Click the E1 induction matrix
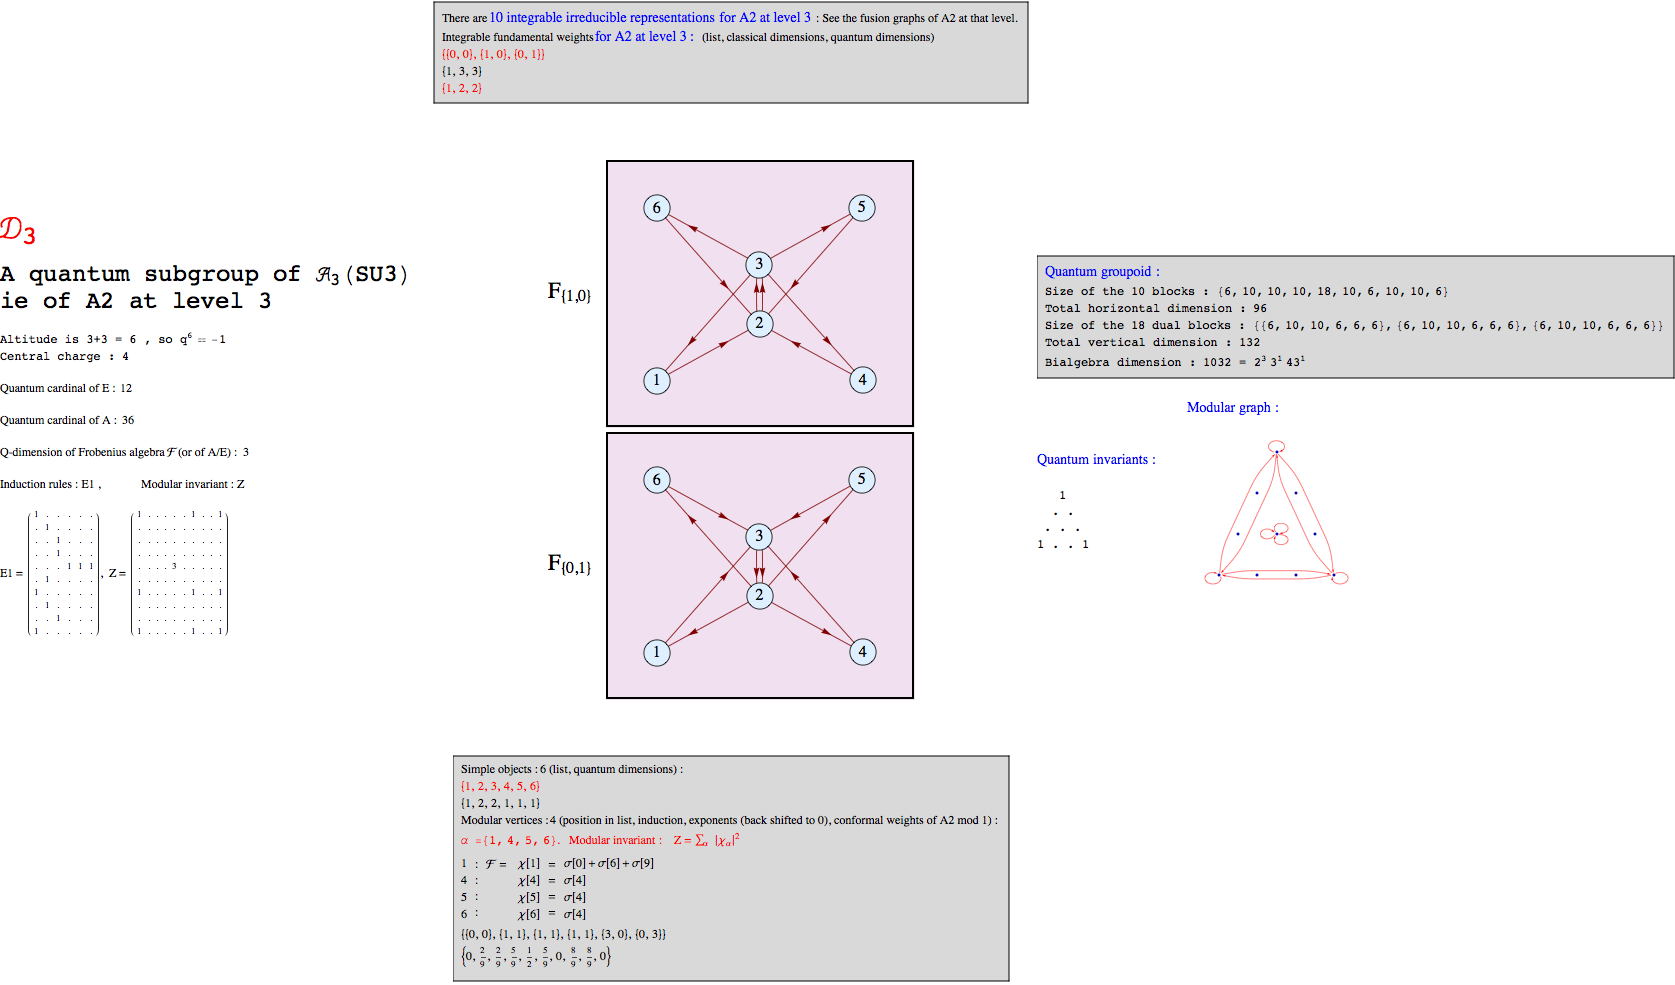The height and width of the screenshot is (985, 1675). point(63,573)
